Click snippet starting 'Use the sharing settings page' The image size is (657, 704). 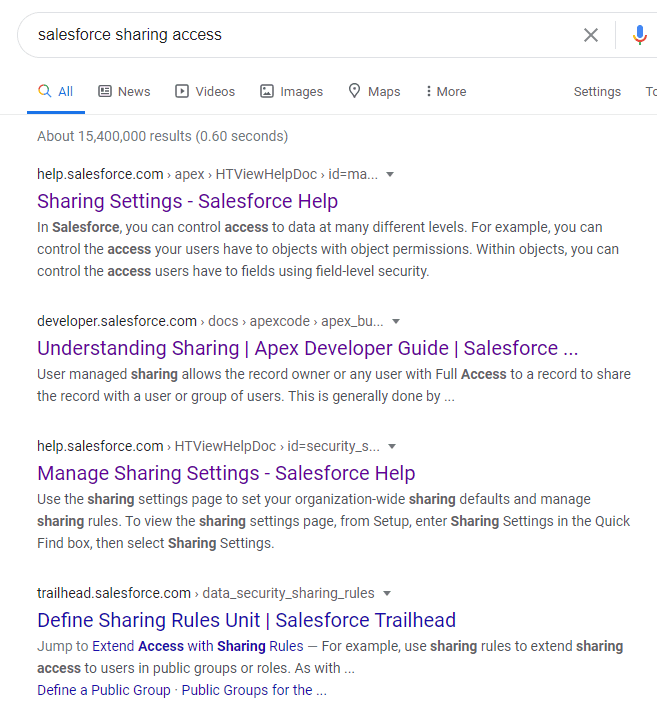click(x=333, y=521)
